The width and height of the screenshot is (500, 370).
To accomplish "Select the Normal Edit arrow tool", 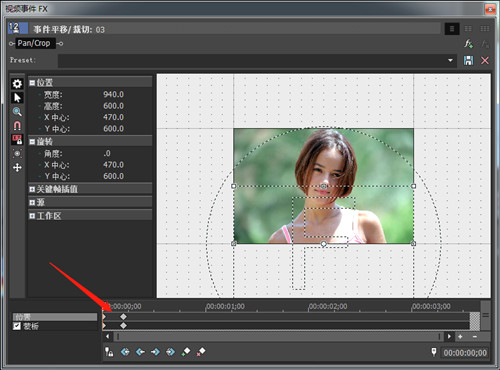I will click(x=17, y=98).
